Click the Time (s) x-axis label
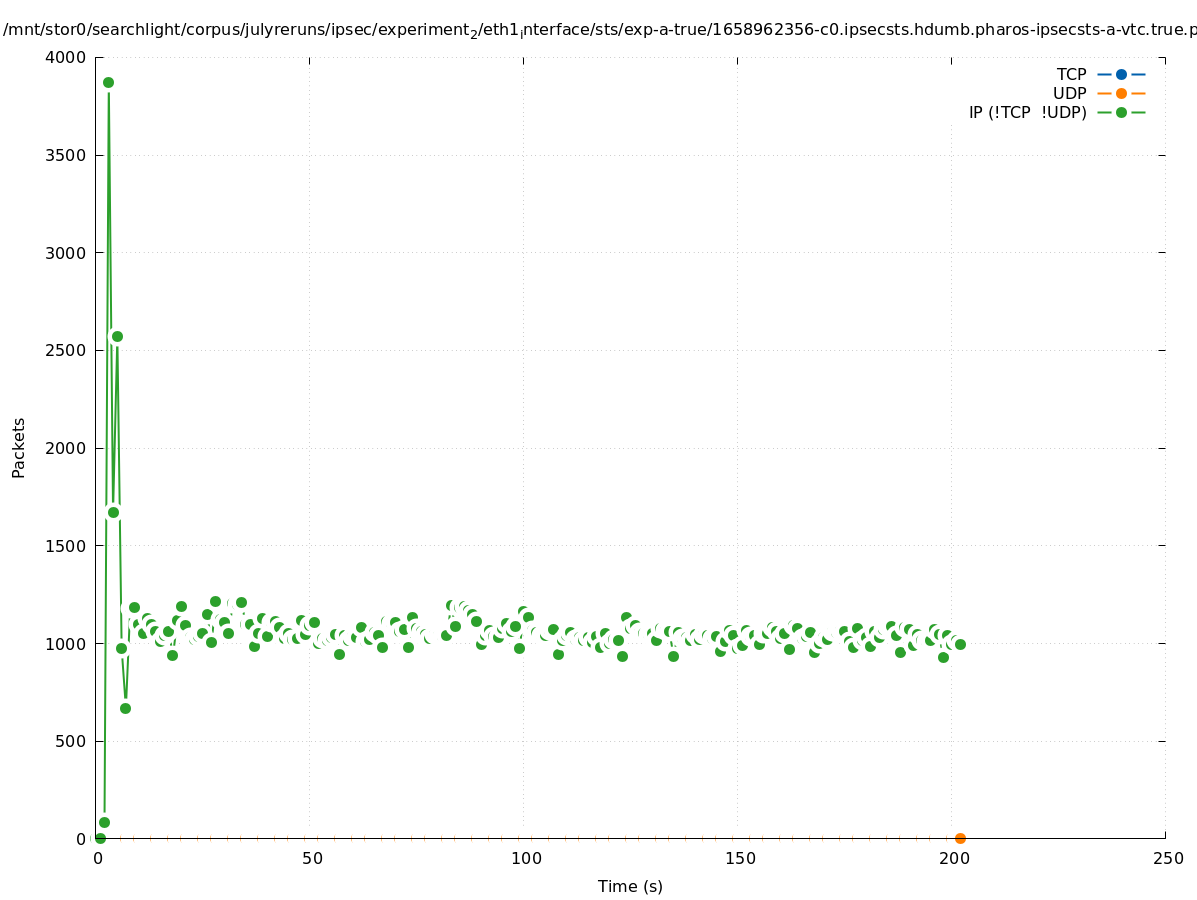This screenshot has height=900, width=1197. tap(630, 886)
